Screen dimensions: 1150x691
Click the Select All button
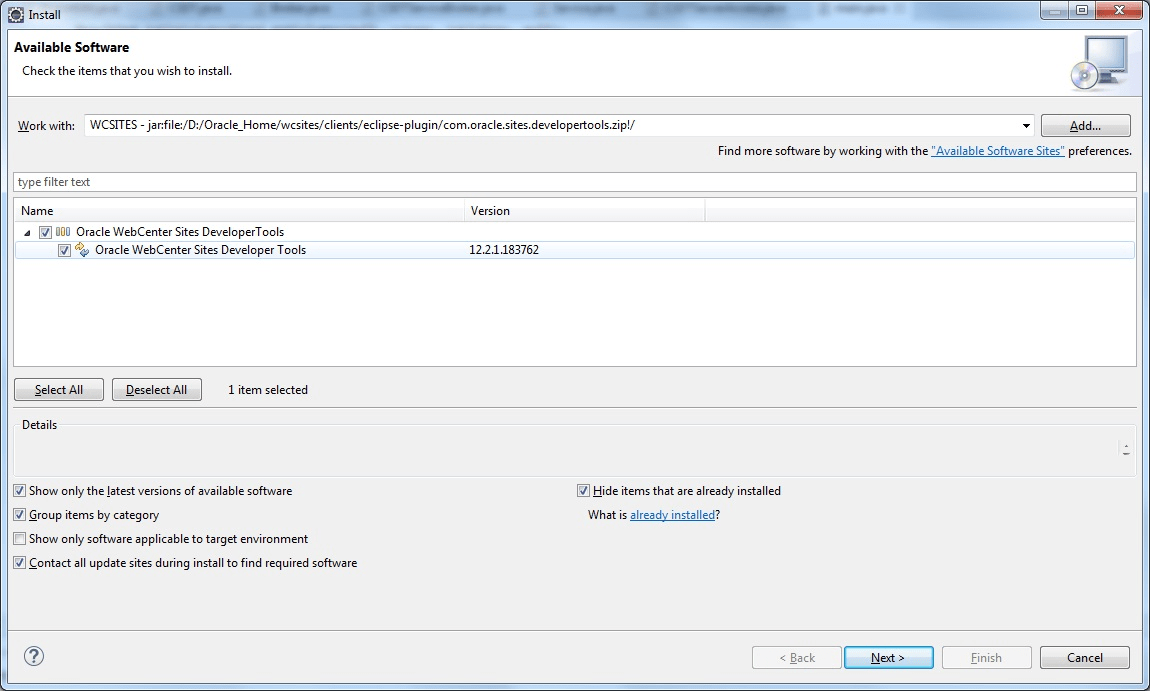coord(59,390)
